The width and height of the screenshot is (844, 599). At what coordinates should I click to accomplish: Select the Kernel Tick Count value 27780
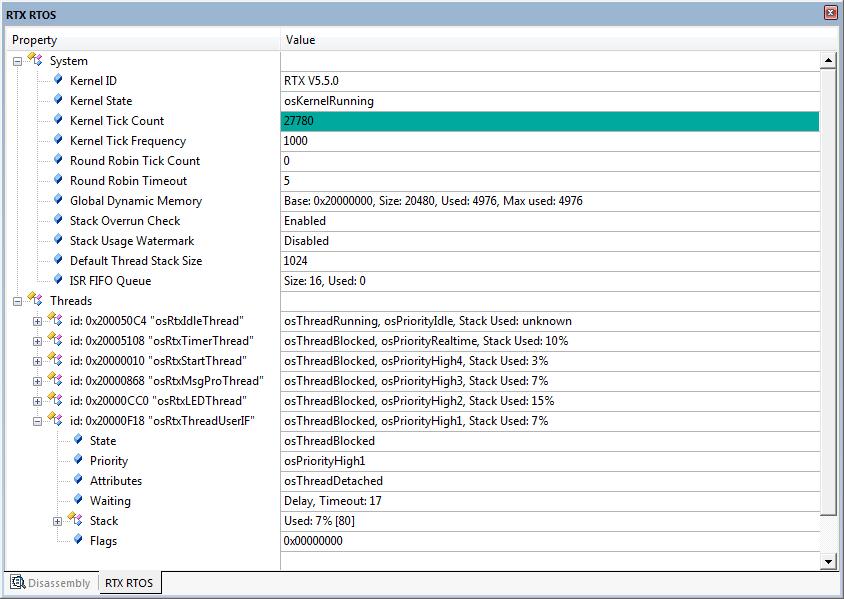tap(549, 121)
